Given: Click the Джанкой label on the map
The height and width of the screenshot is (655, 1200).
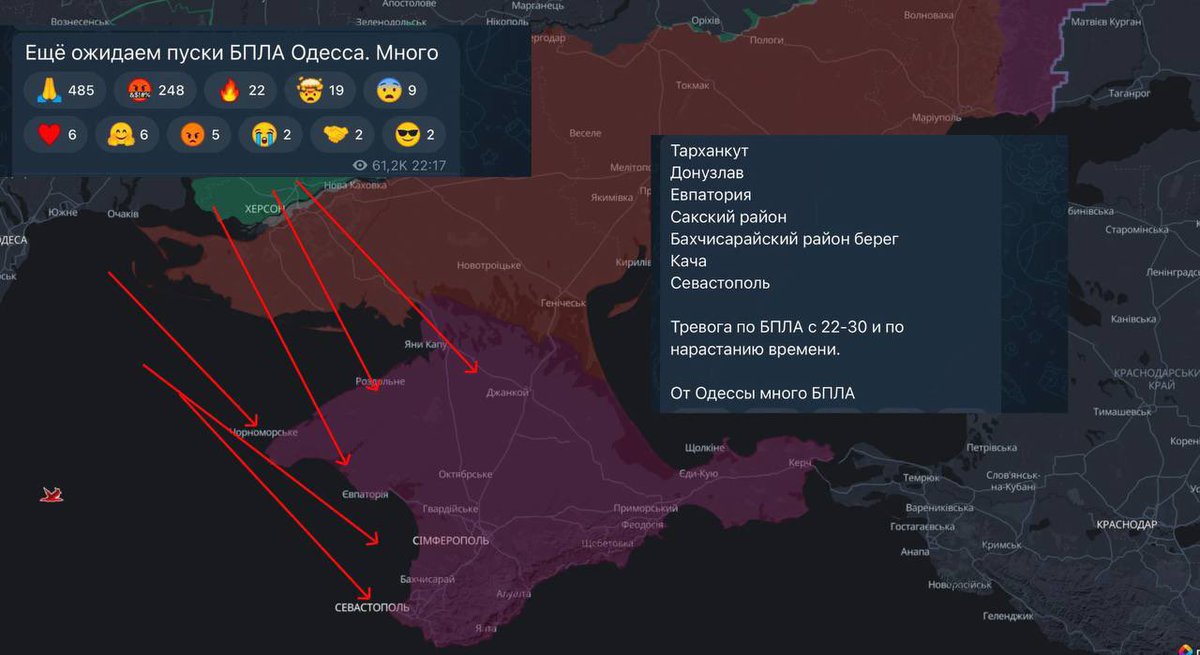Looking at the screenshot, I should coord(507,393).
